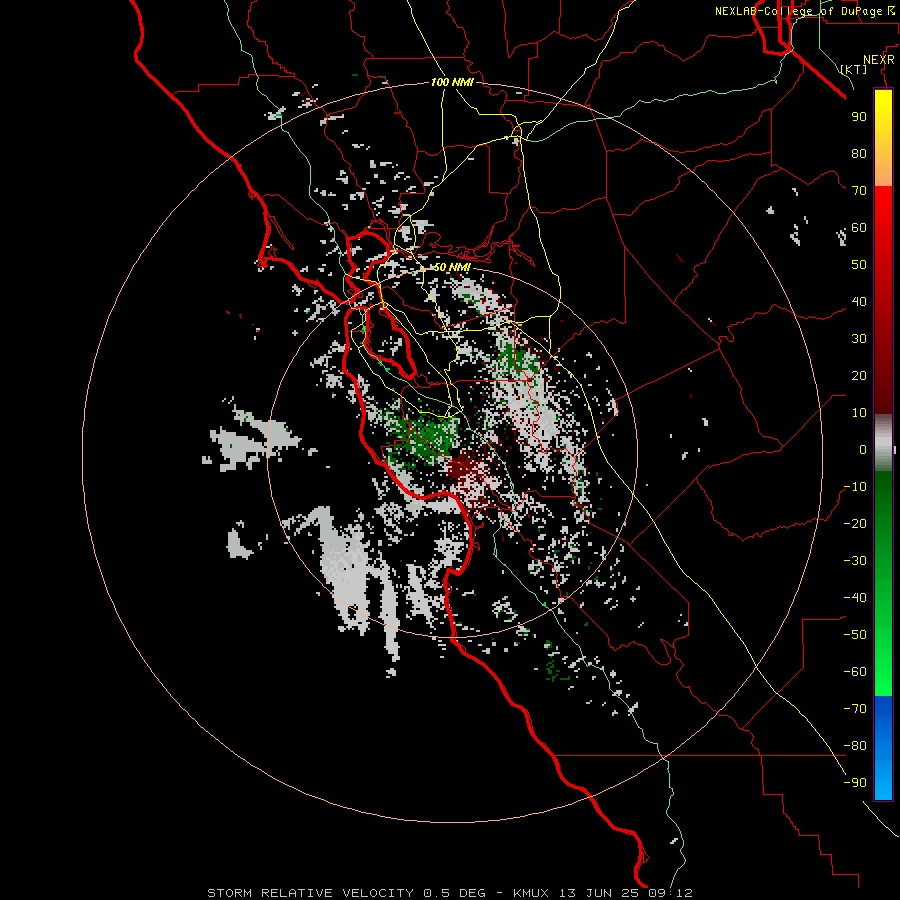The image size is (900, 900).
Task: Click the positive 90 value at scale top
Action: click(859, 117)
